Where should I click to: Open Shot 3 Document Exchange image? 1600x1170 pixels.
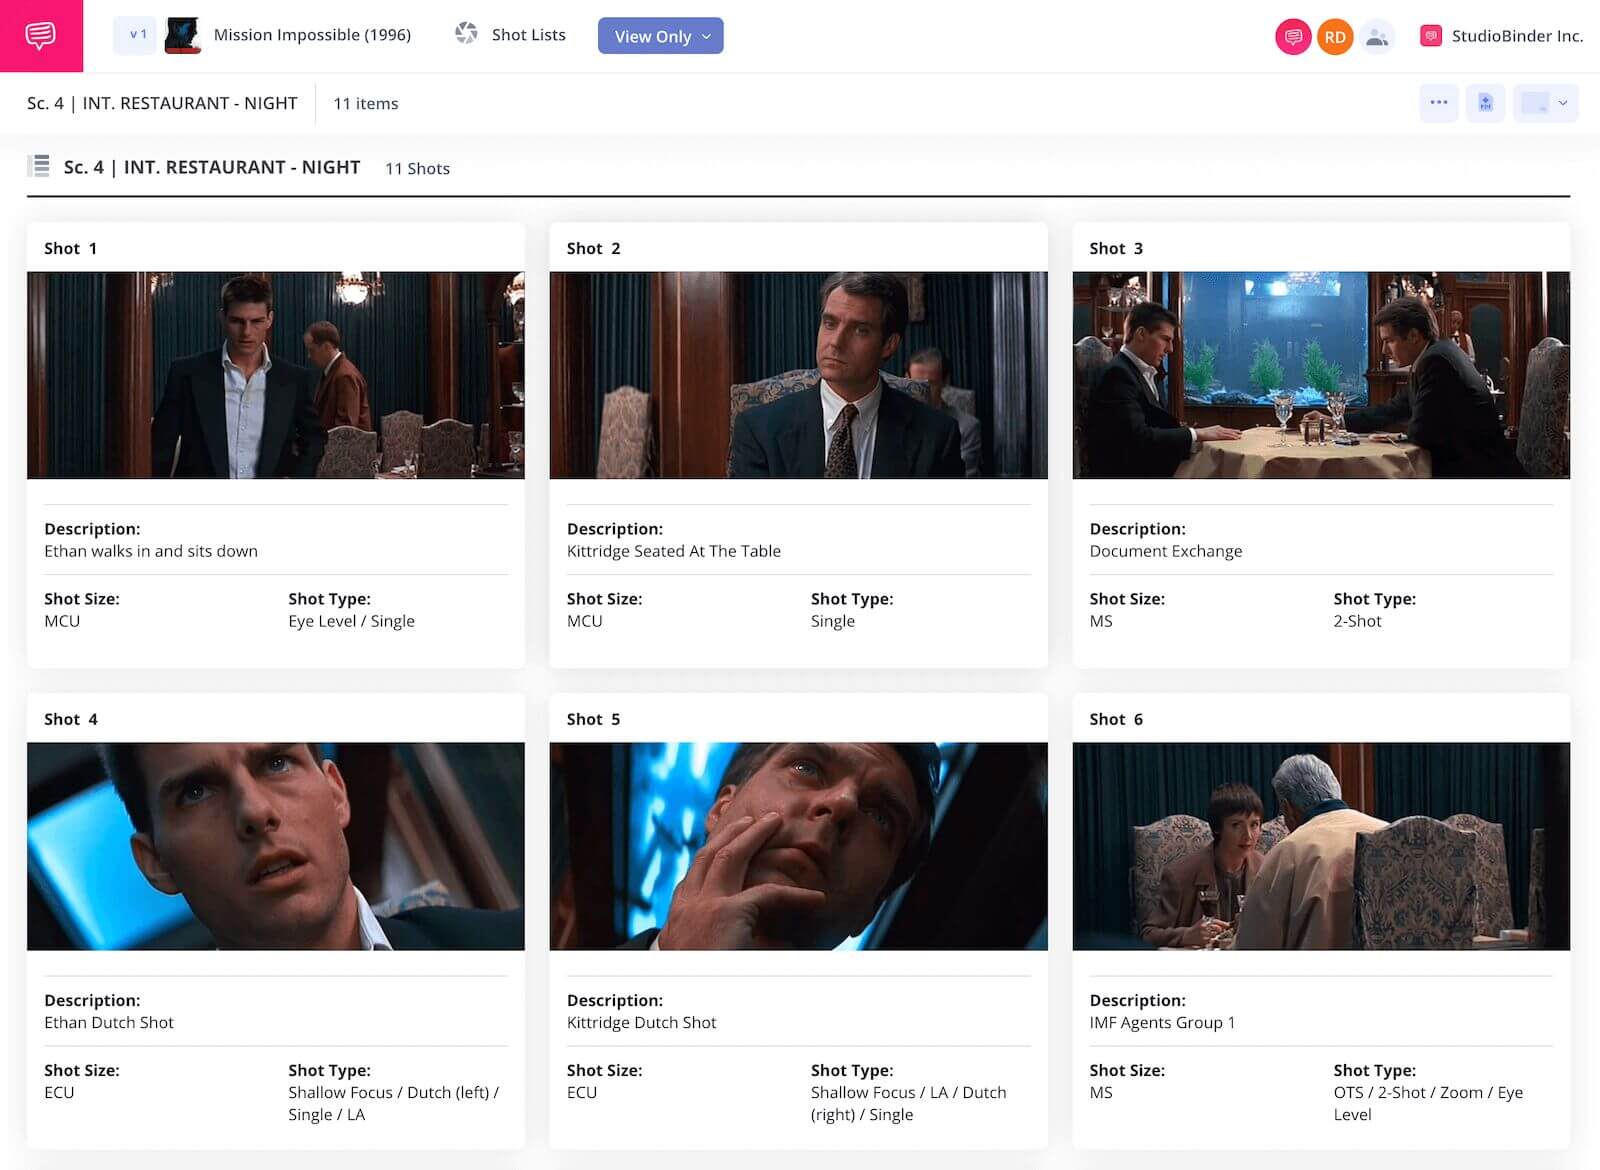pos(1320,375)
